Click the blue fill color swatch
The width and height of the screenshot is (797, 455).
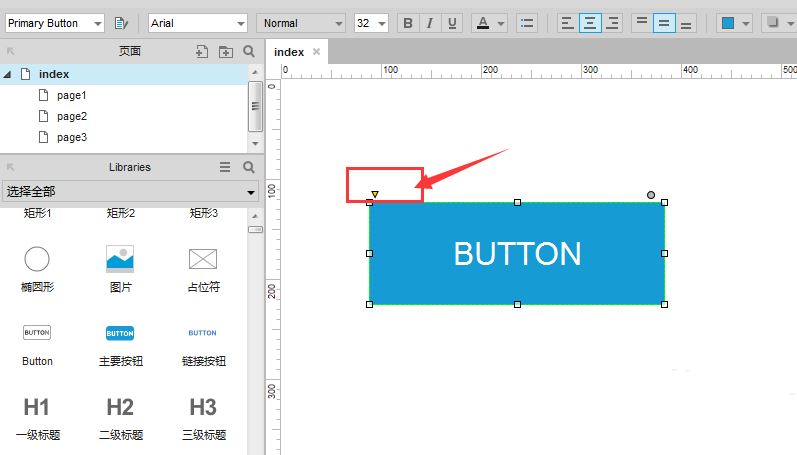click(728, 23)
